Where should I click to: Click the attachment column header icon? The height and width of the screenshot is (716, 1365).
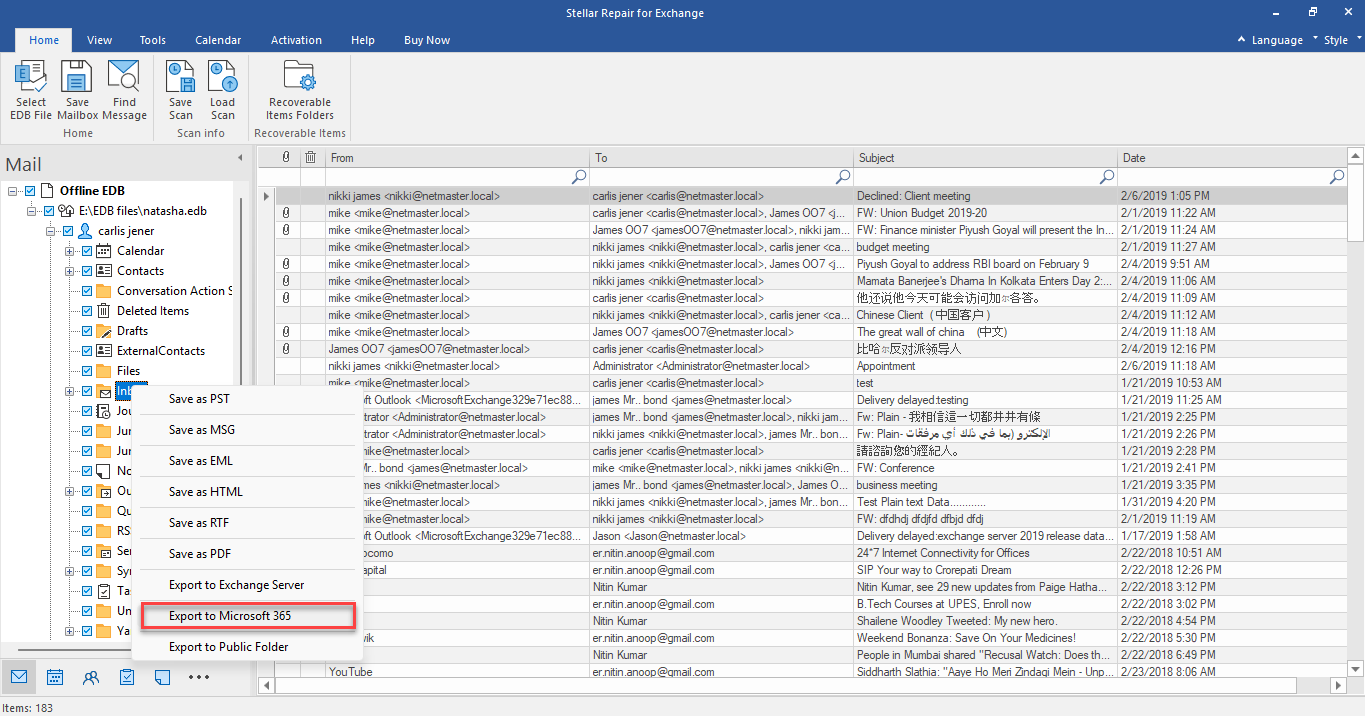pyautogui.click(x=286, y=157)
